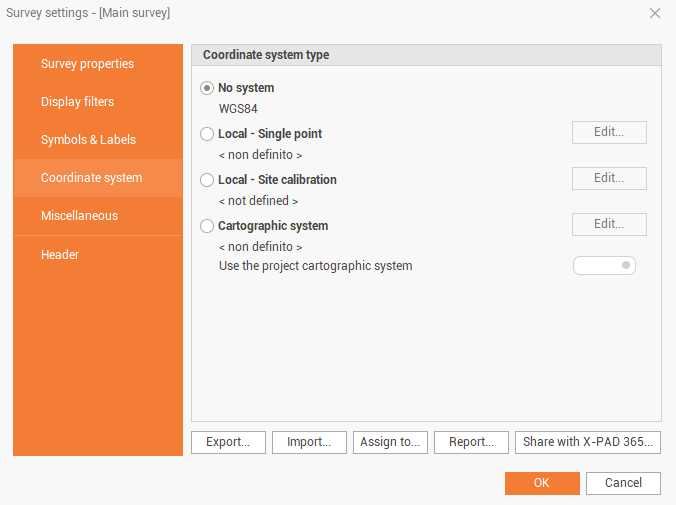676x505 pixels.
Task: Open the Assign to... dialog
Action: tap(390, 442)
